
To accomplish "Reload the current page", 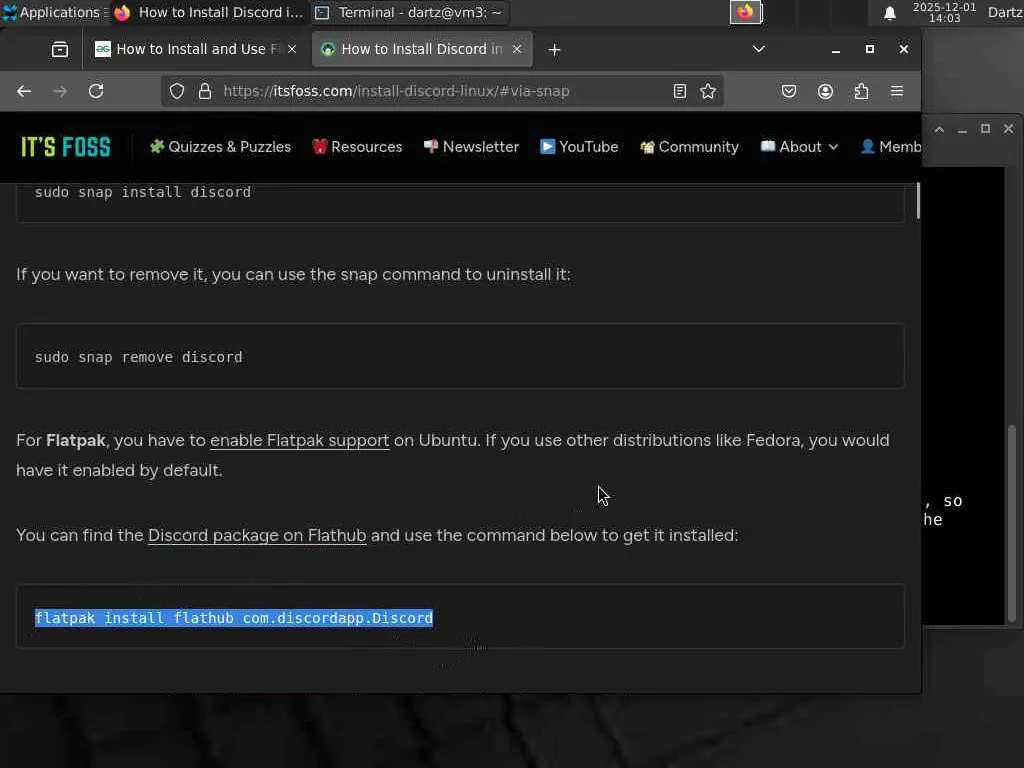I will tap(96, 91).
